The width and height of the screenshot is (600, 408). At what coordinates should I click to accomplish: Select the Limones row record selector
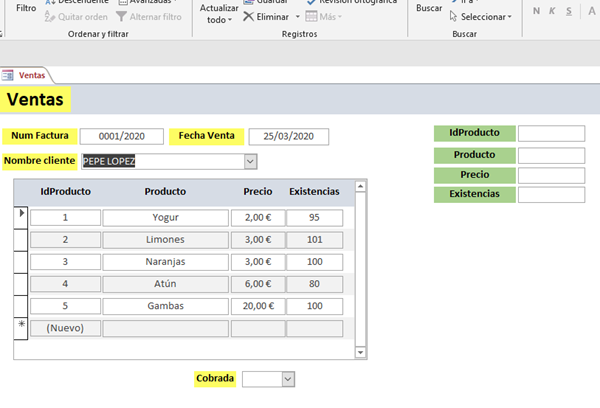point(21,240)
